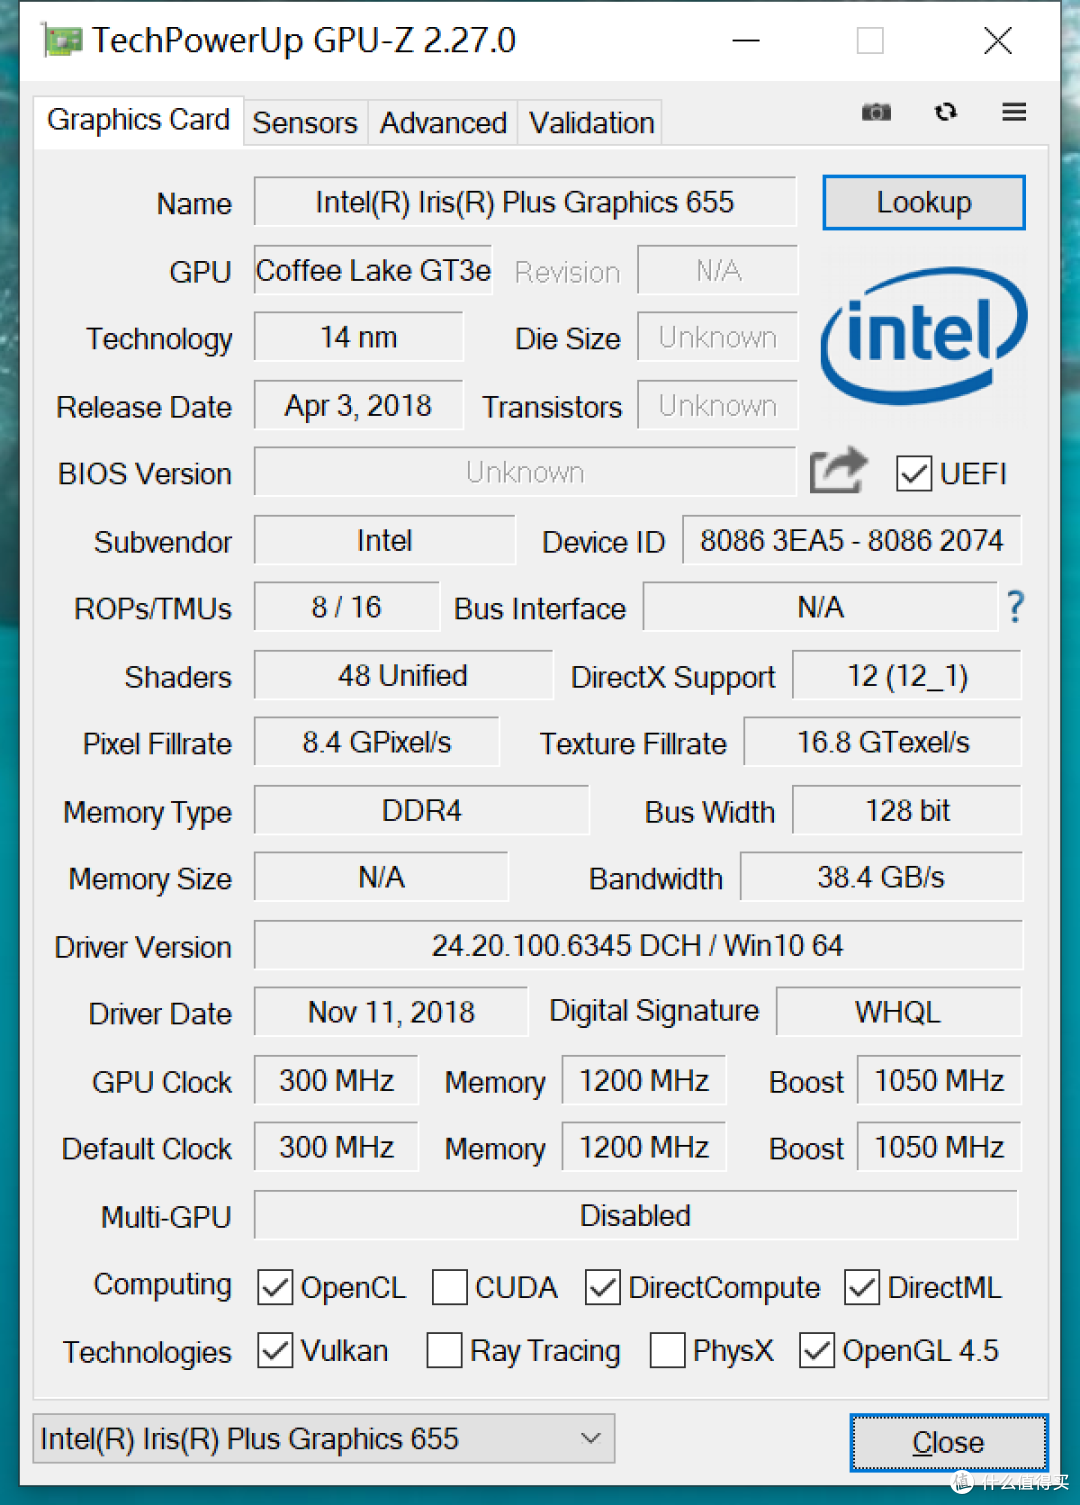This screenshot has height=1505, width=1080.
Task: Click the Device ID field 8086 3EA5
Action: coord(851,540)
